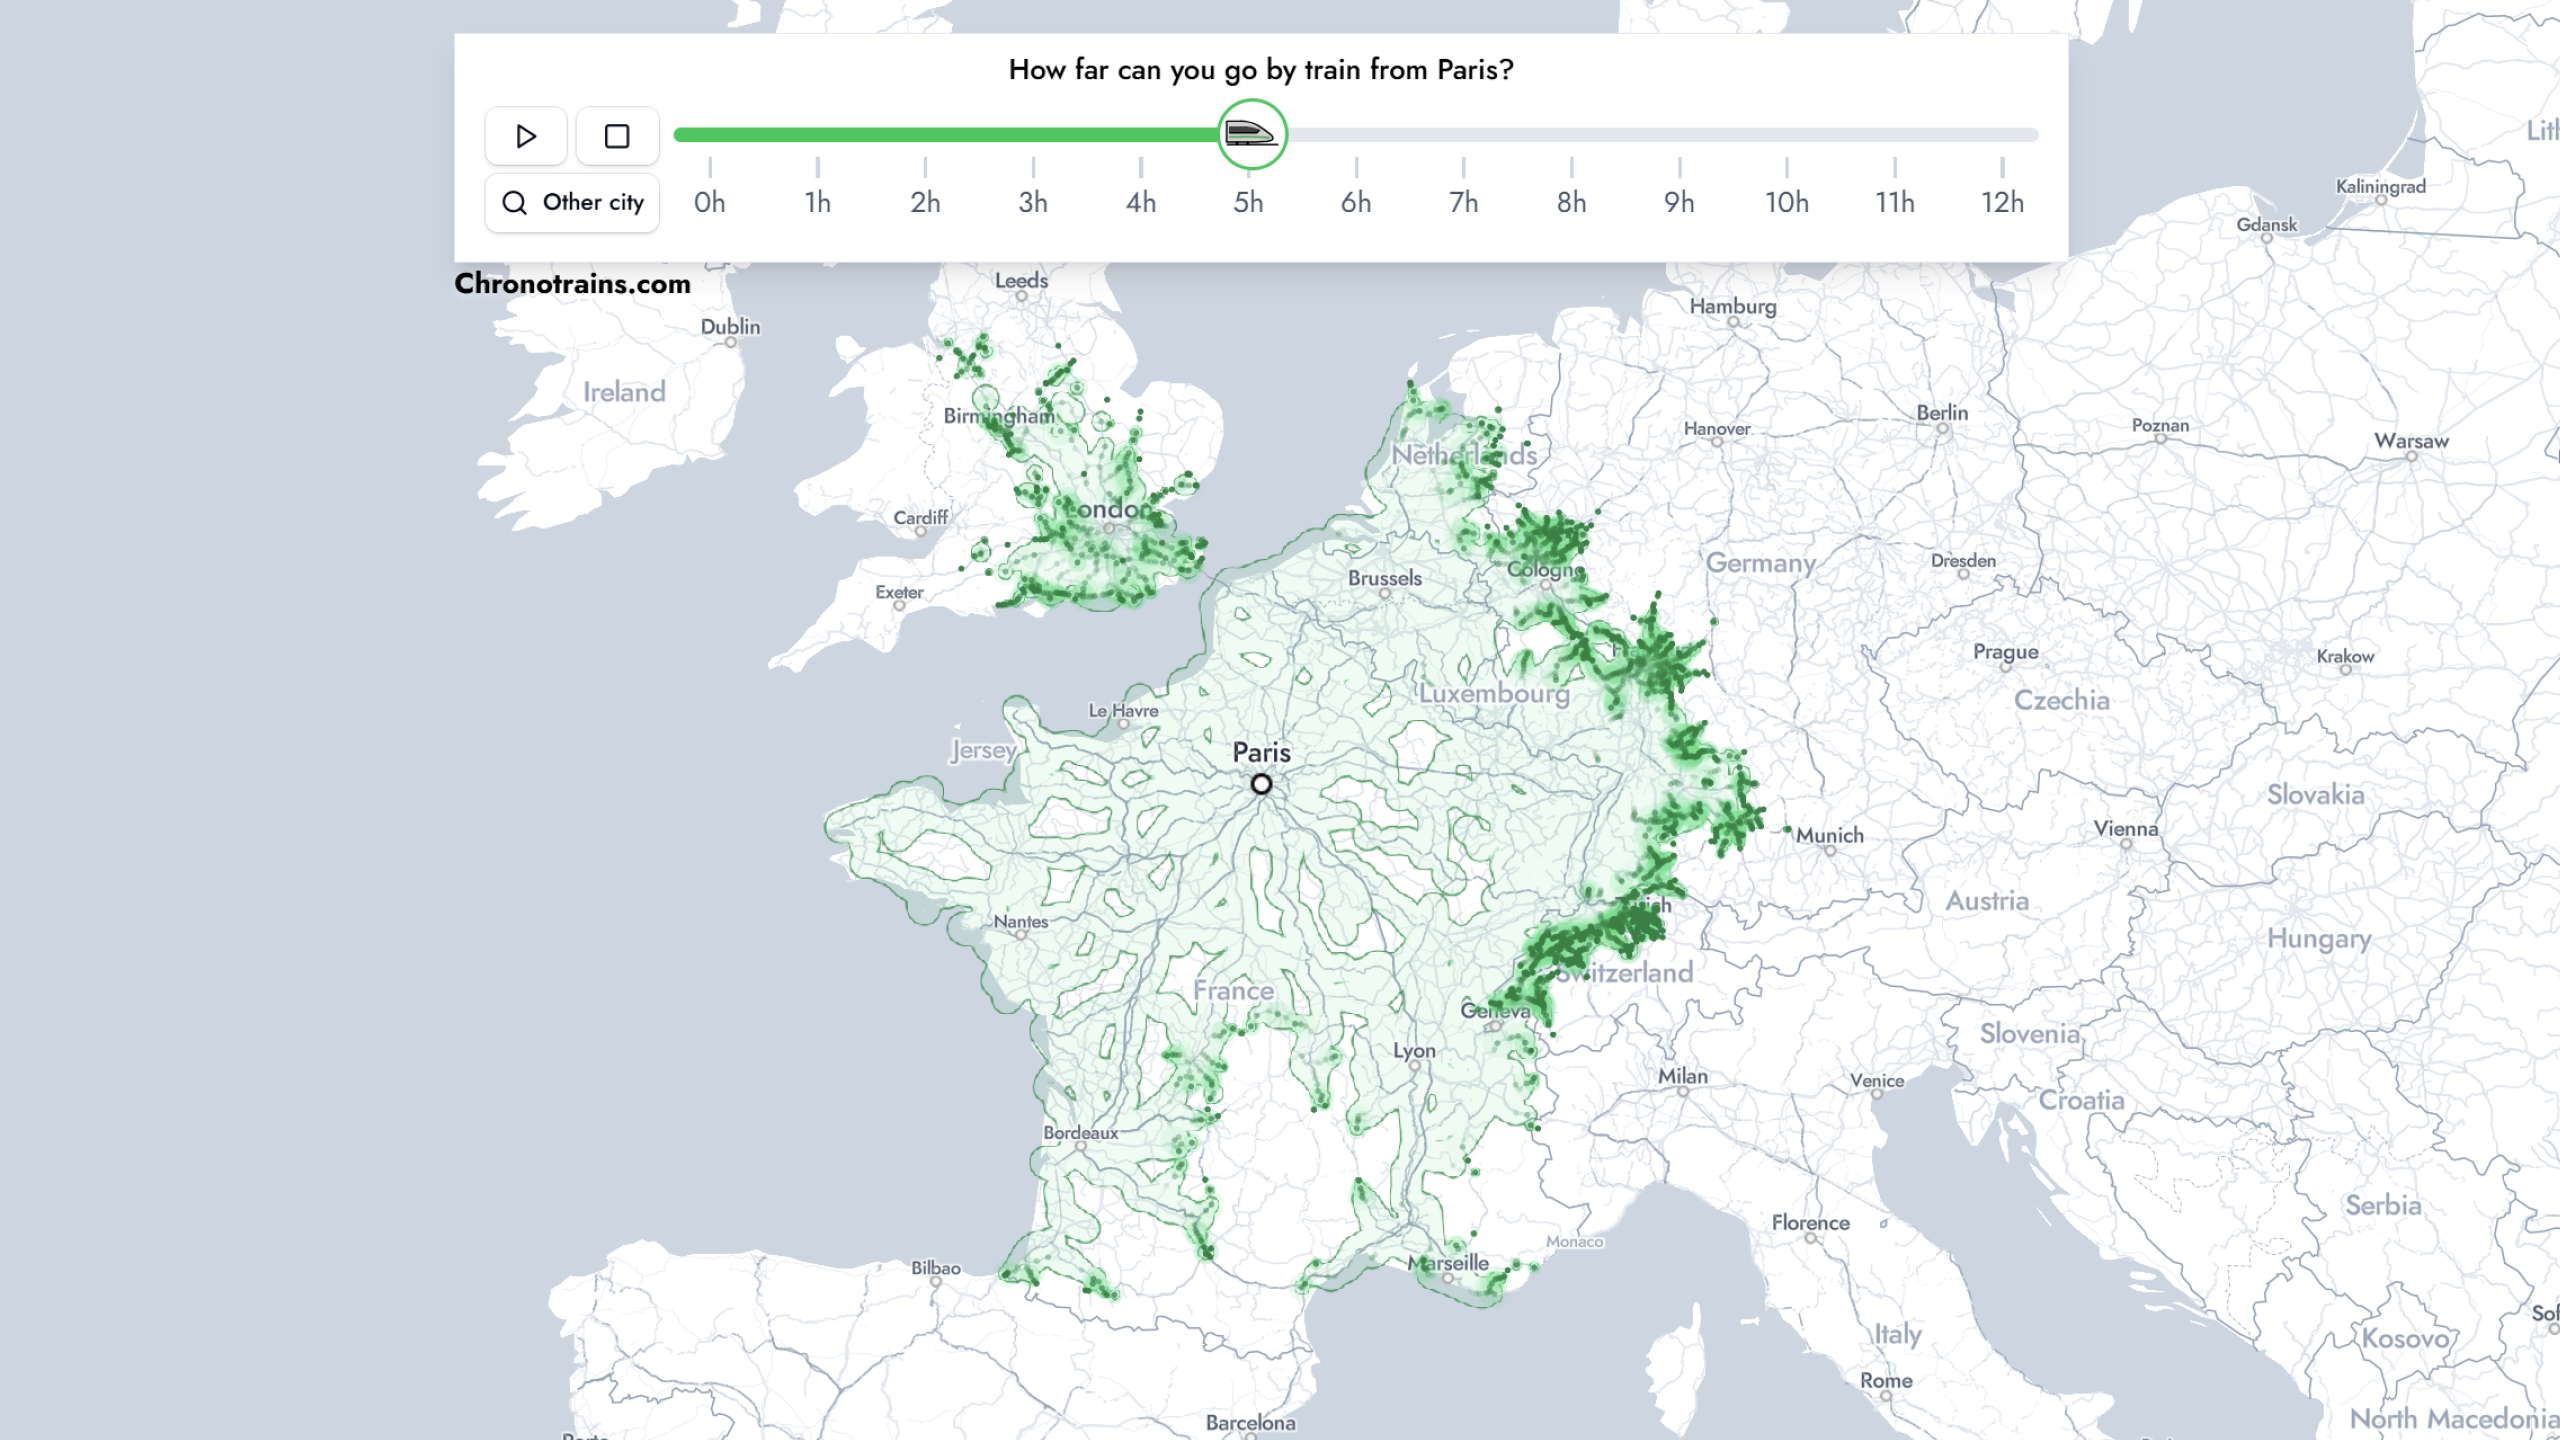Click Dublin on the map
2560x1440 pixels.
coord(730,328)
